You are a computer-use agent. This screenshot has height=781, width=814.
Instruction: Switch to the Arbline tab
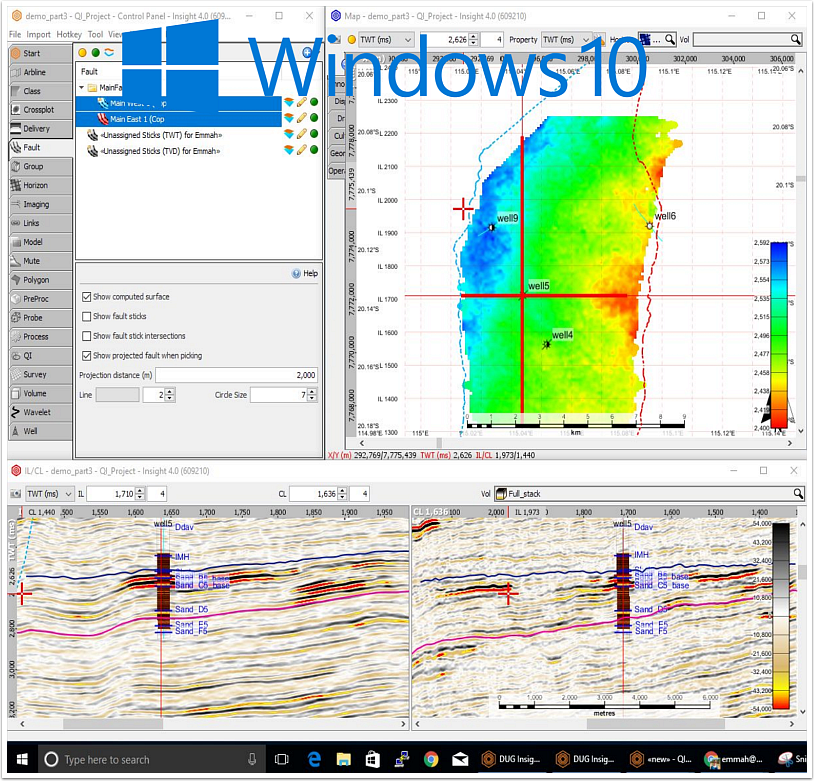click(40, 72)
